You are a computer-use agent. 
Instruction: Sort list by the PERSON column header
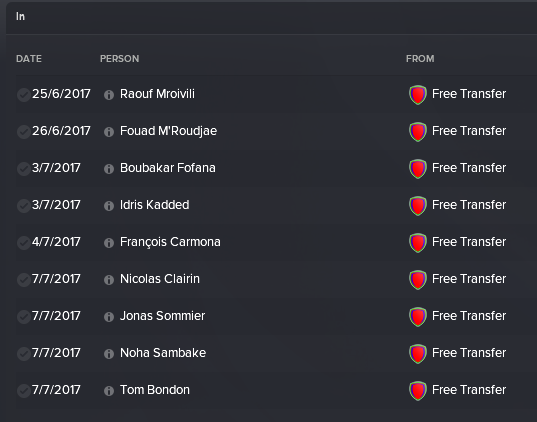pyautogui.click(x=120, y=59)
